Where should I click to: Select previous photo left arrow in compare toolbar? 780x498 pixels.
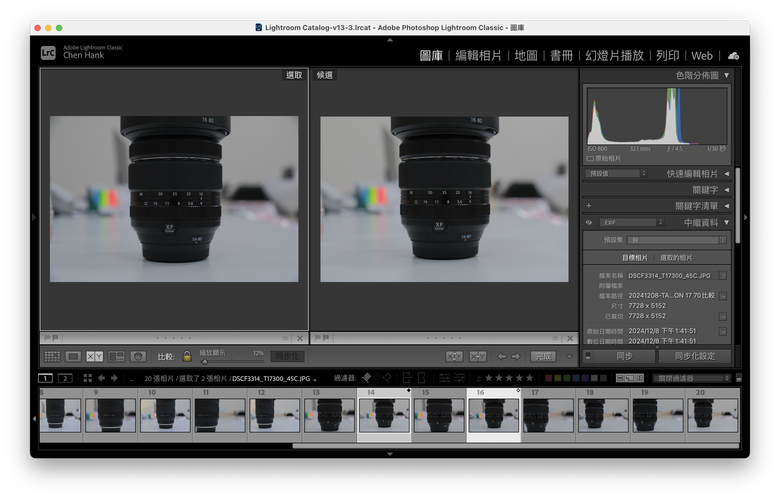(502, 356)
